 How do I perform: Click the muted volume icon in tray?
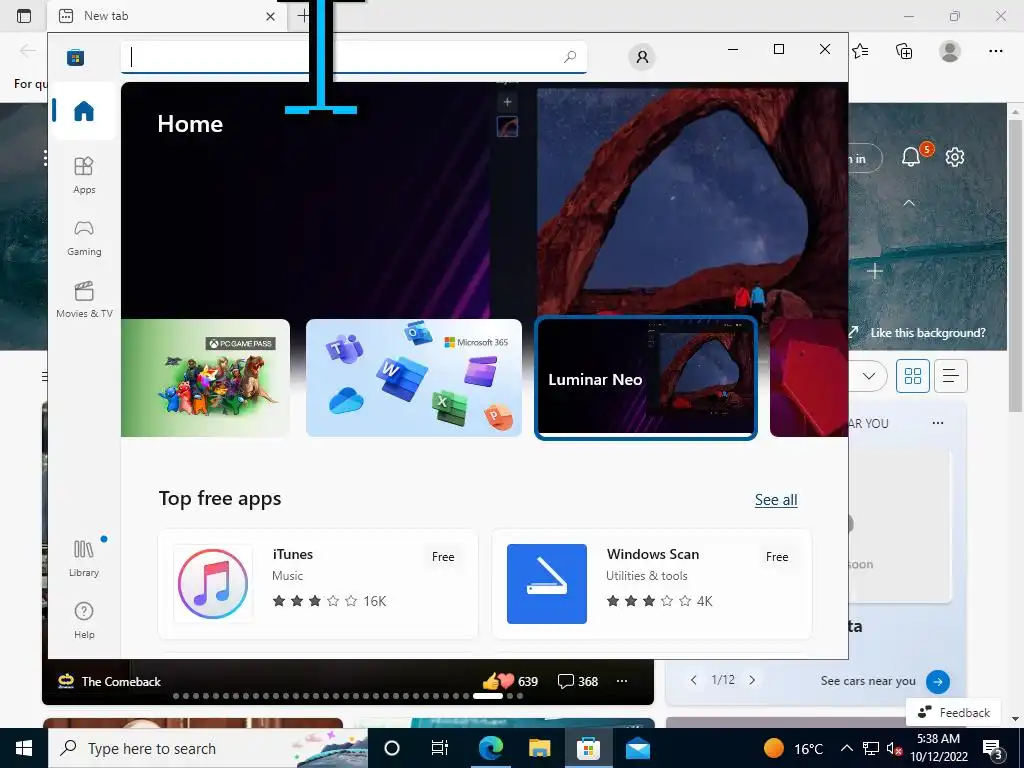tap(893, 749)
